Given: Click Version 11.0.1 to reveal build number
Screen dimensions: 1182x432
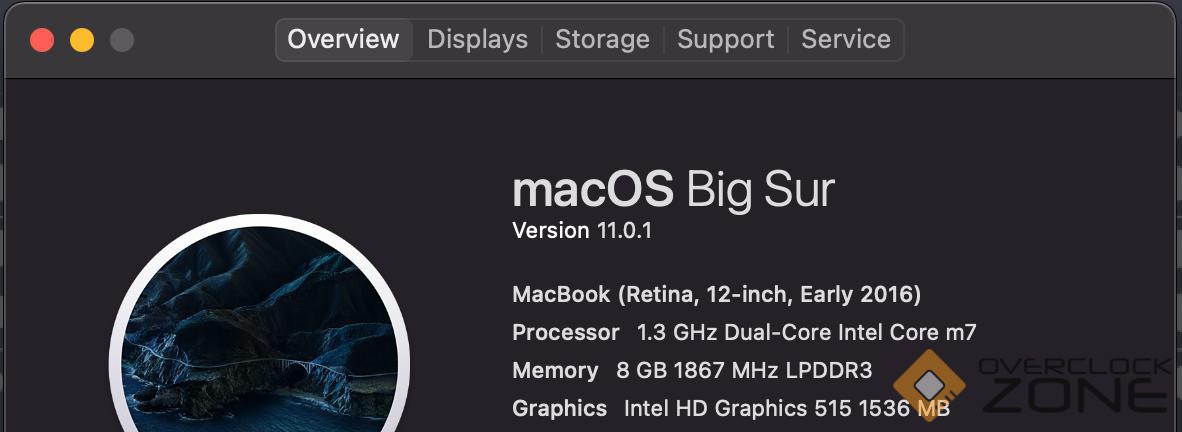Looking at the screenshot, I should pyautogui.click(x=581, y=231).
